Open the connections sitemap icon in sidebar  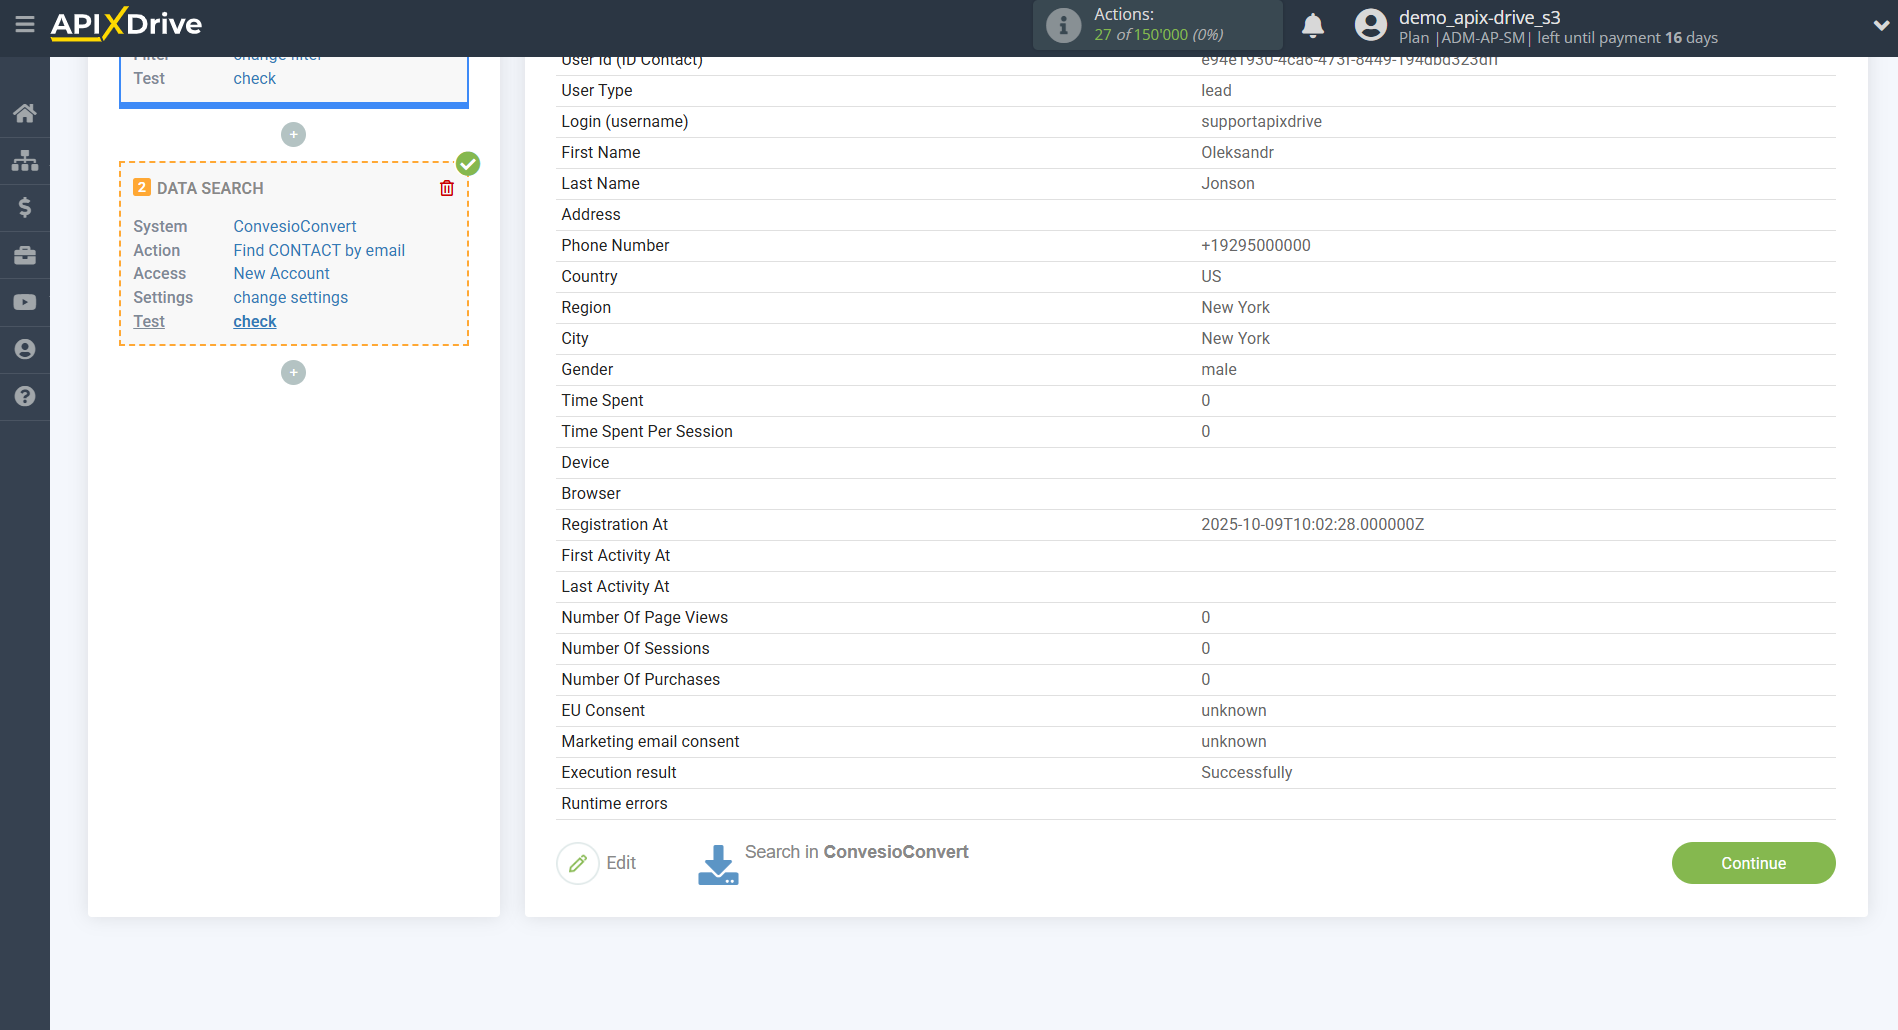click(x=25, y=160)
